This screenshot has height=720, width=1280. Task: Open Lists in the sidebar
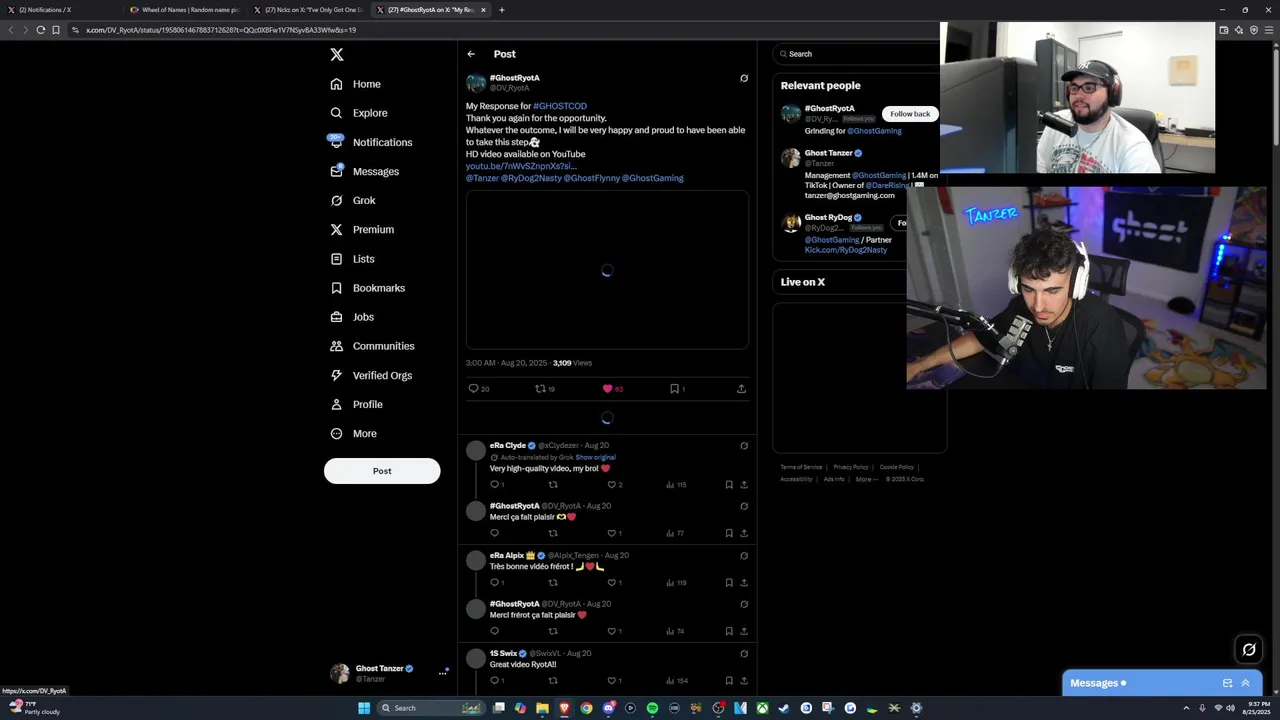[352, 259]
